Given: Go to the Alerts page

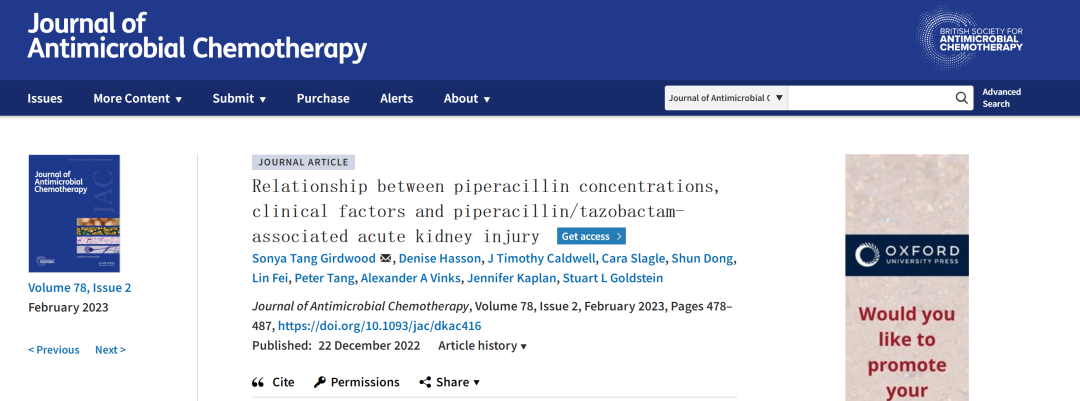Looking at the screenshot, I should (x=396, y=98).
